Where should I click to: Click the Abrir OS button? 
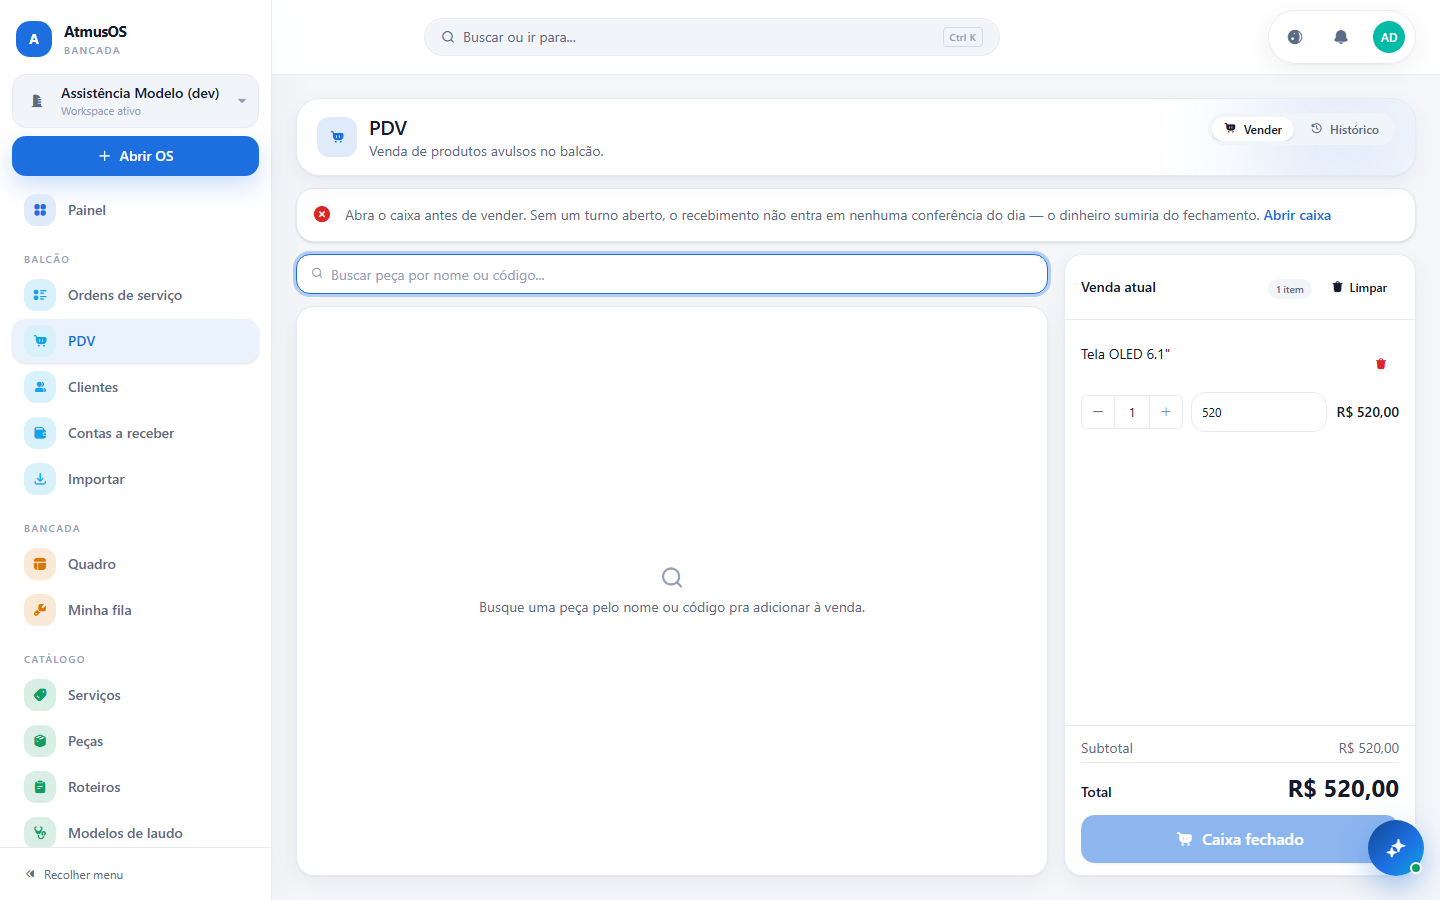136,156
